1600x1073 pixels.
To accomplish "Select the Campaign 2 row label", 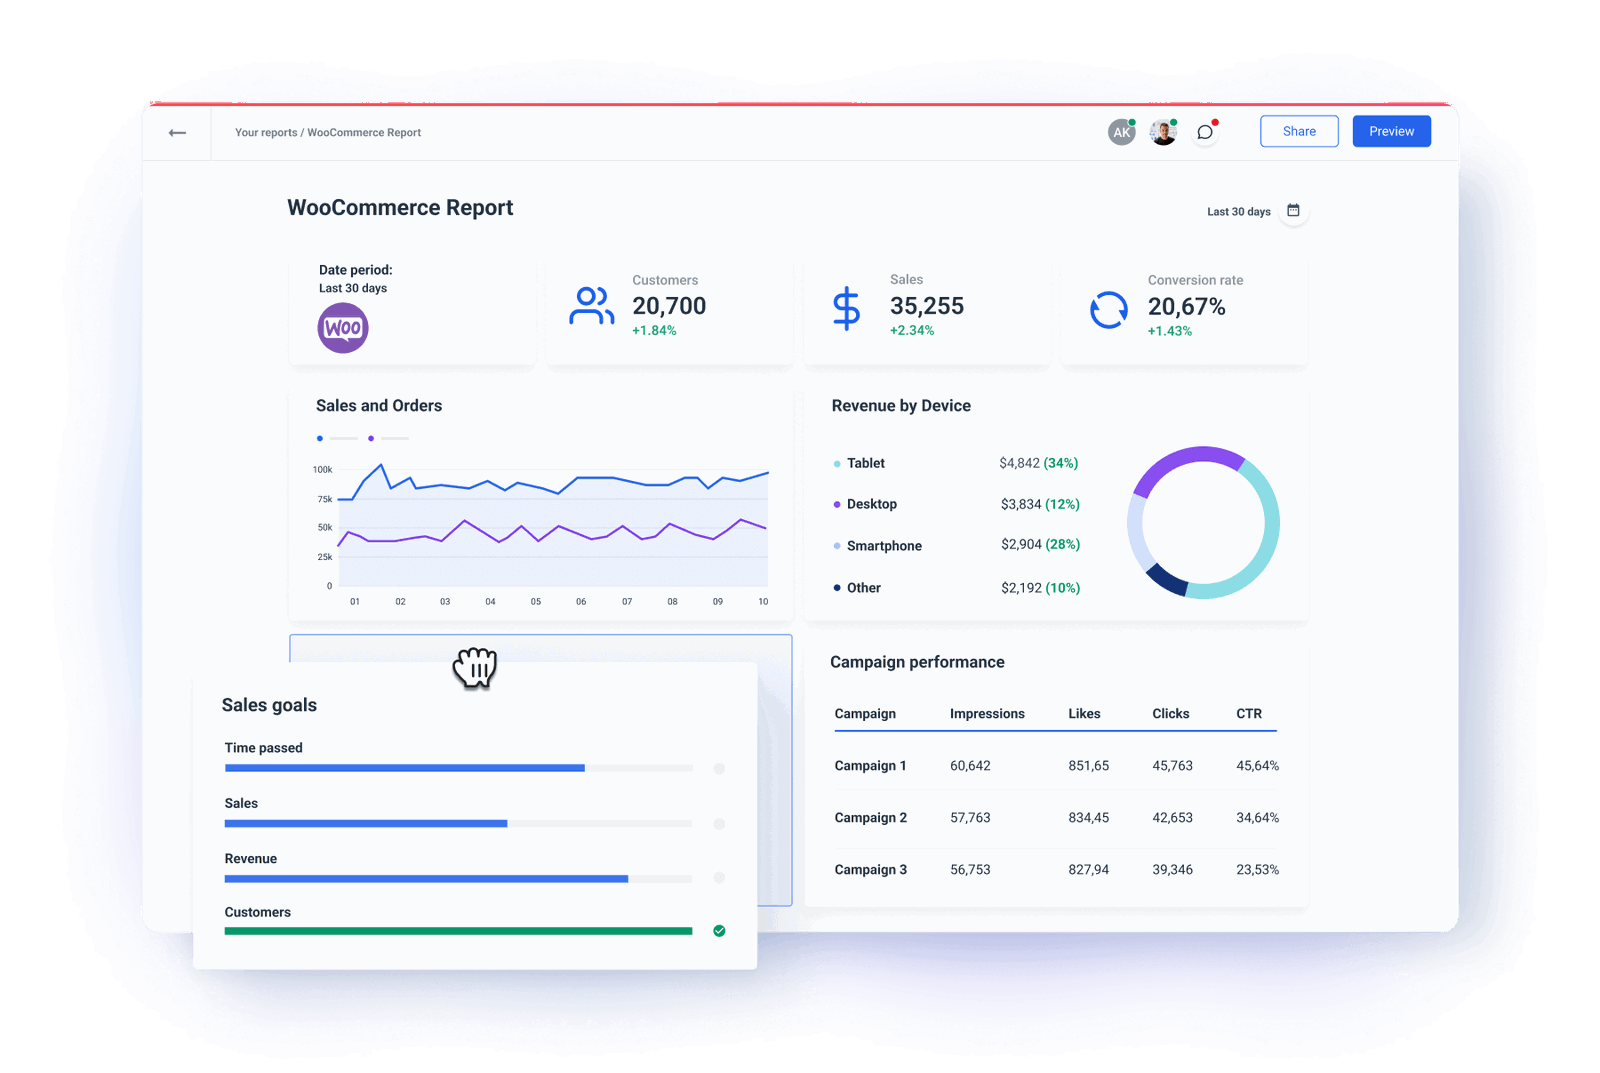I will pos(870,817).
